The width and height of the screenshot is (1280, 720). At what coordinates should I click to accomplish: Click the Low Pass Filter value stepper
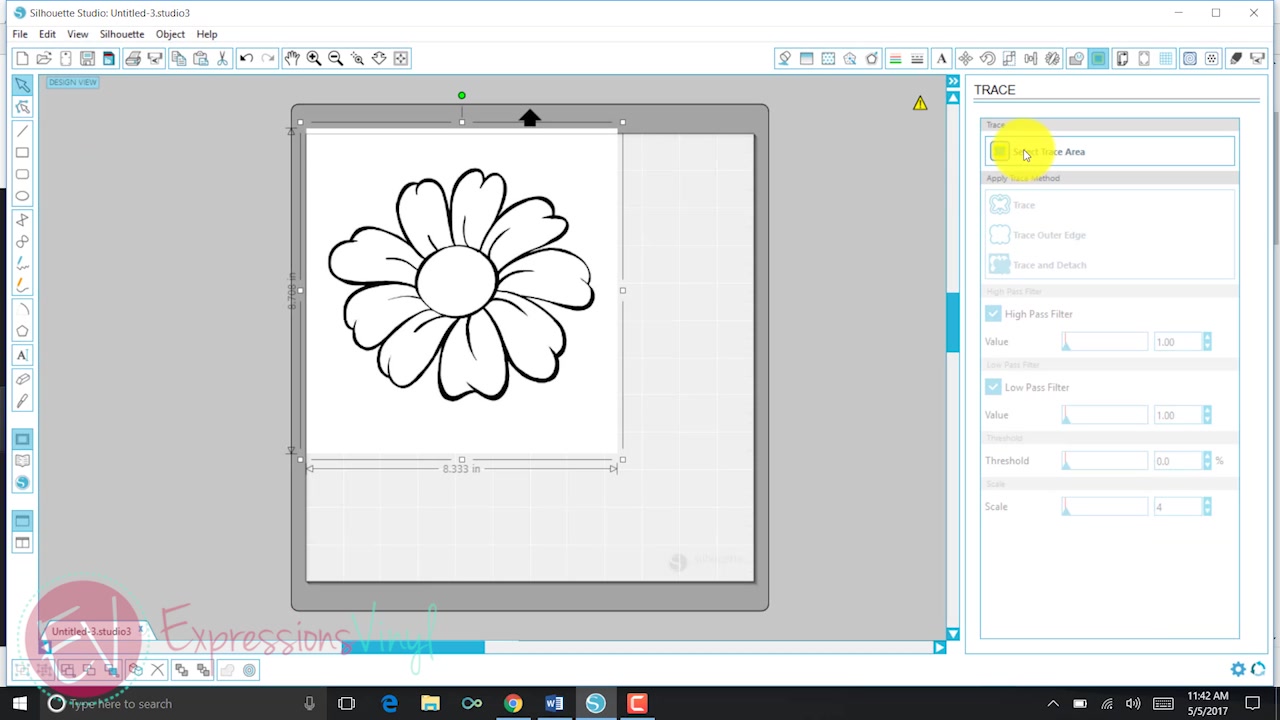click(x=1207, y=415)
